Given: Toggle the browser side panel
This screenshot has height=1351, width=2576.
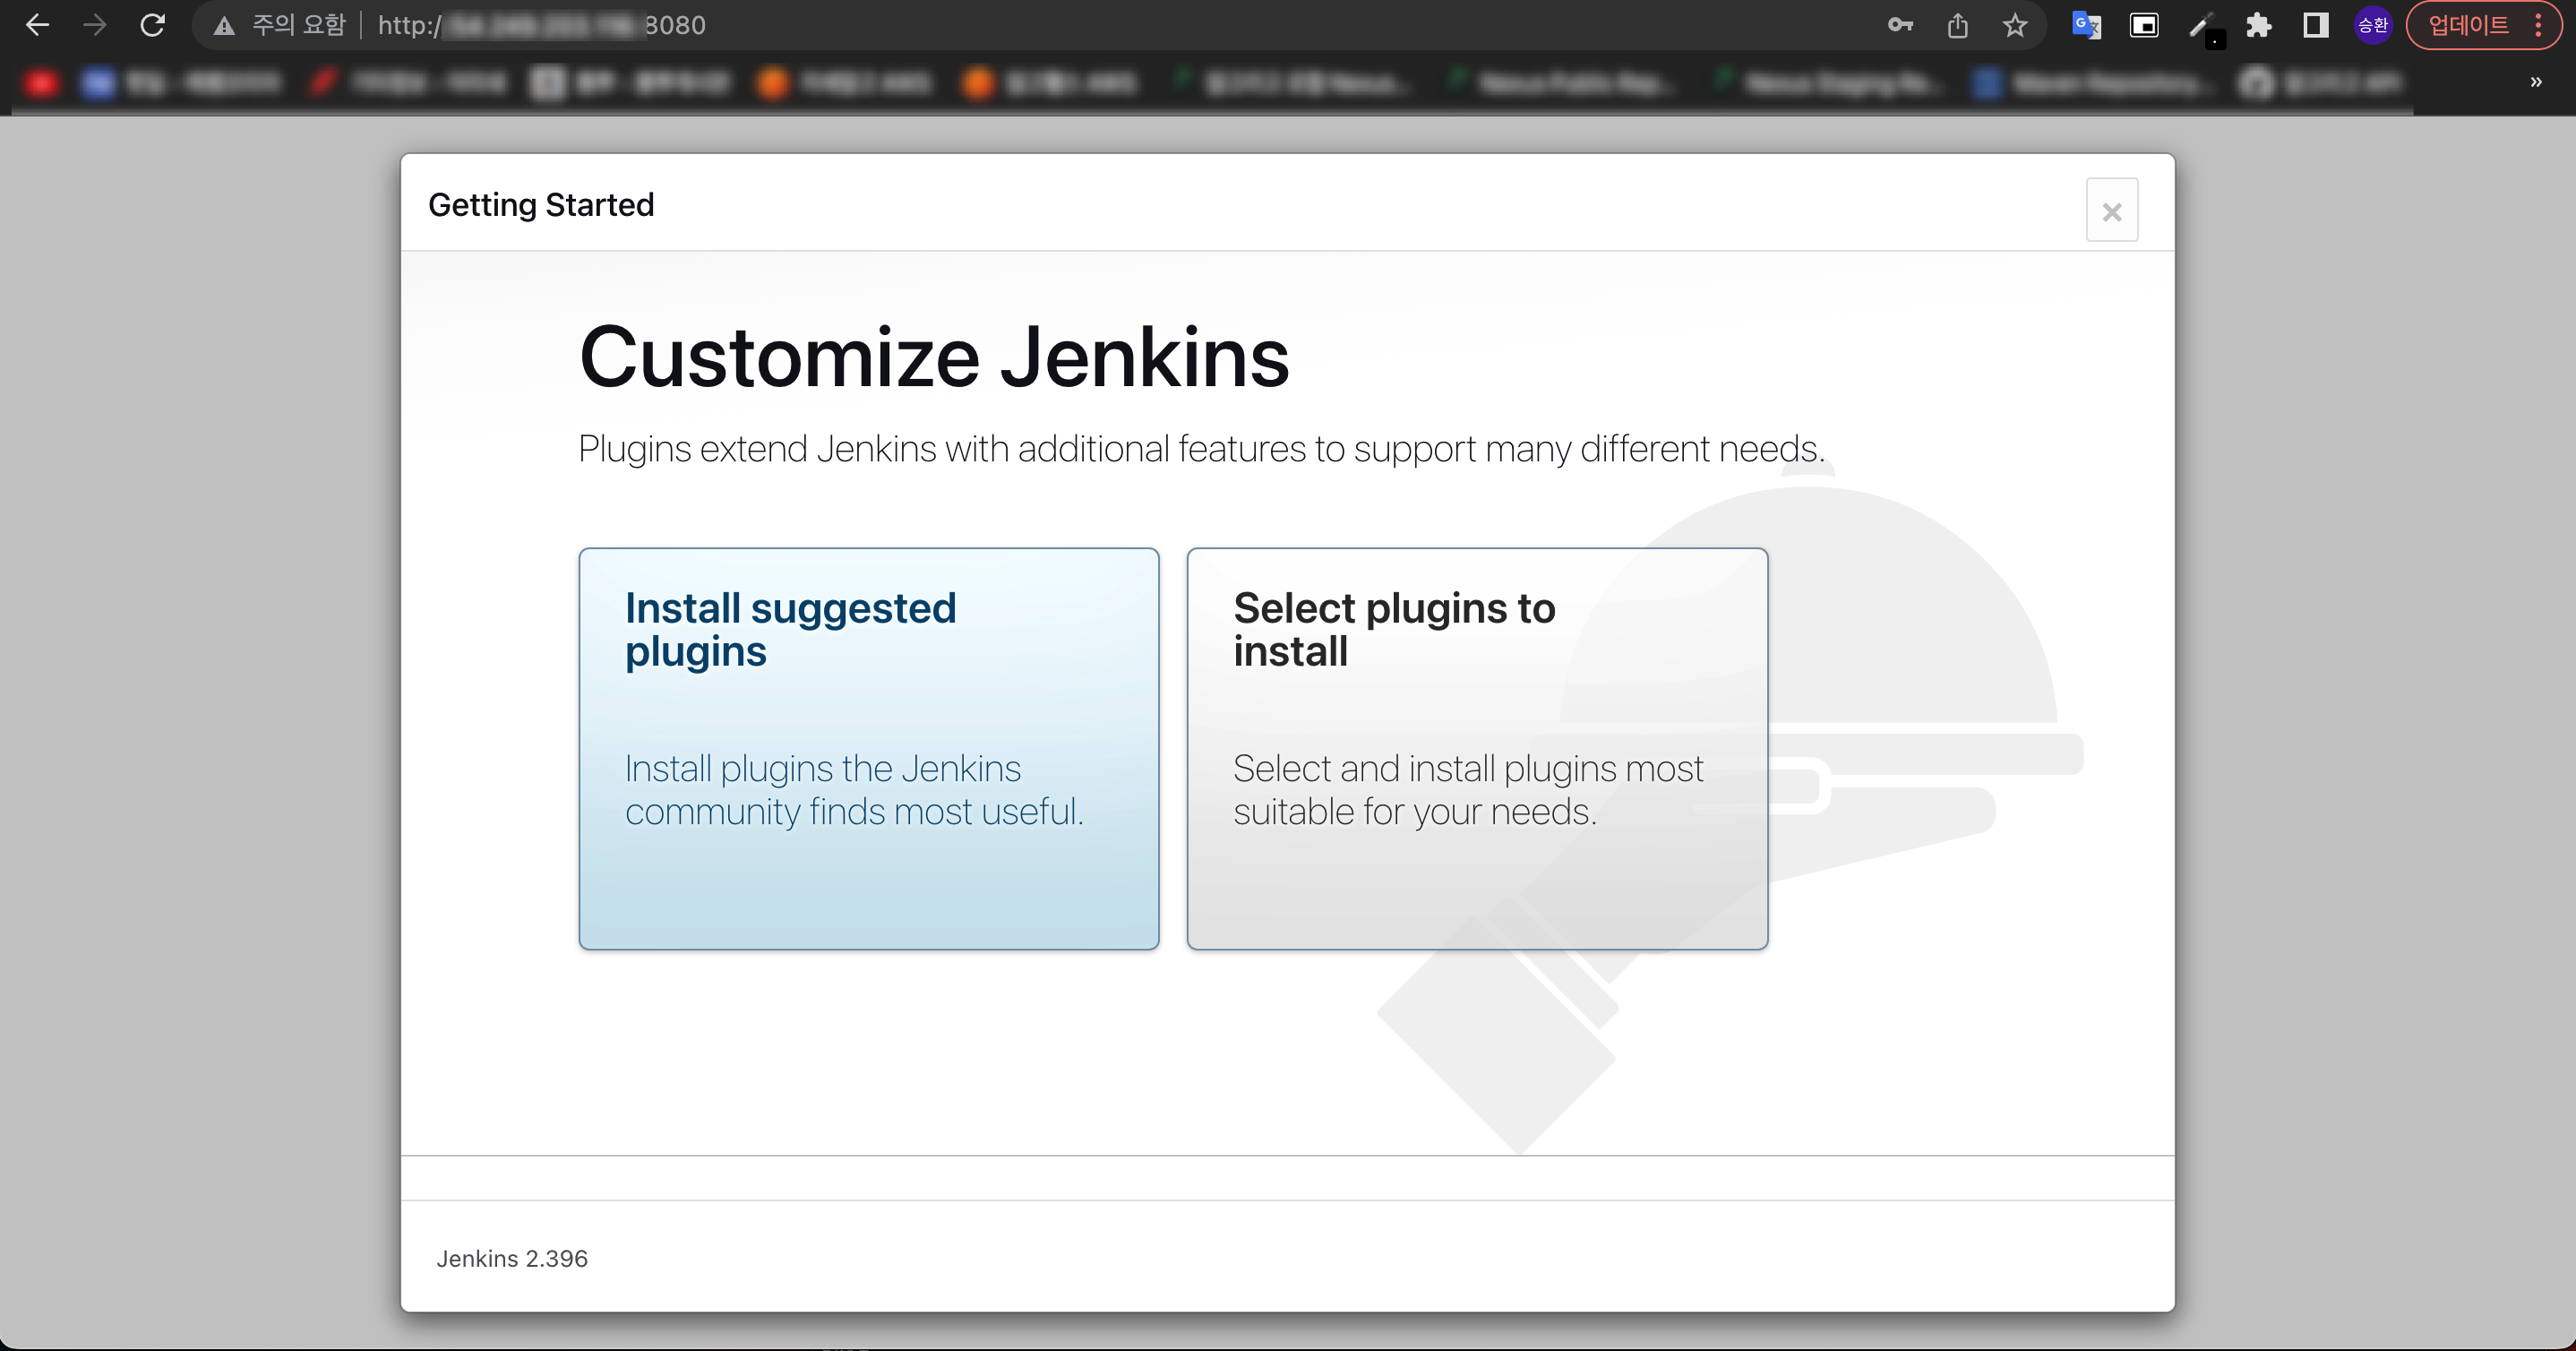Looking at the screenshot, I should (2316, 25).
